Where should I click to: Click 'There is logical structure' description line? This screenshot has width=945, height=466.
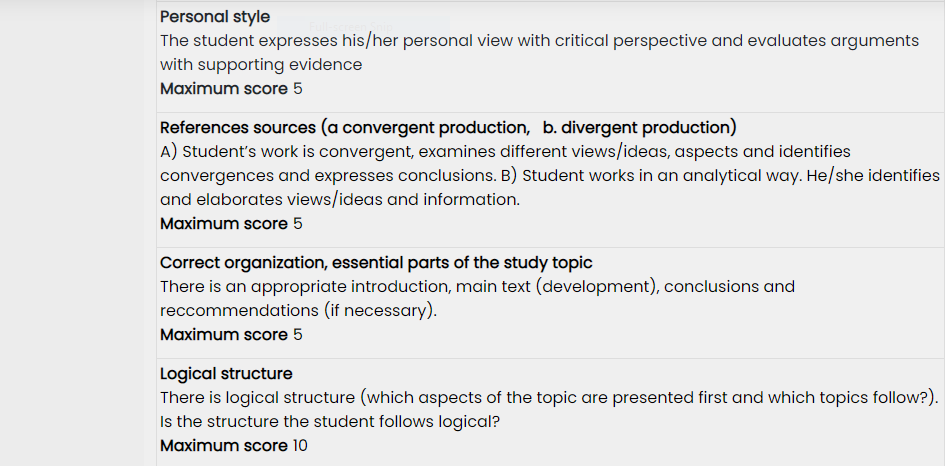(549, 398)
